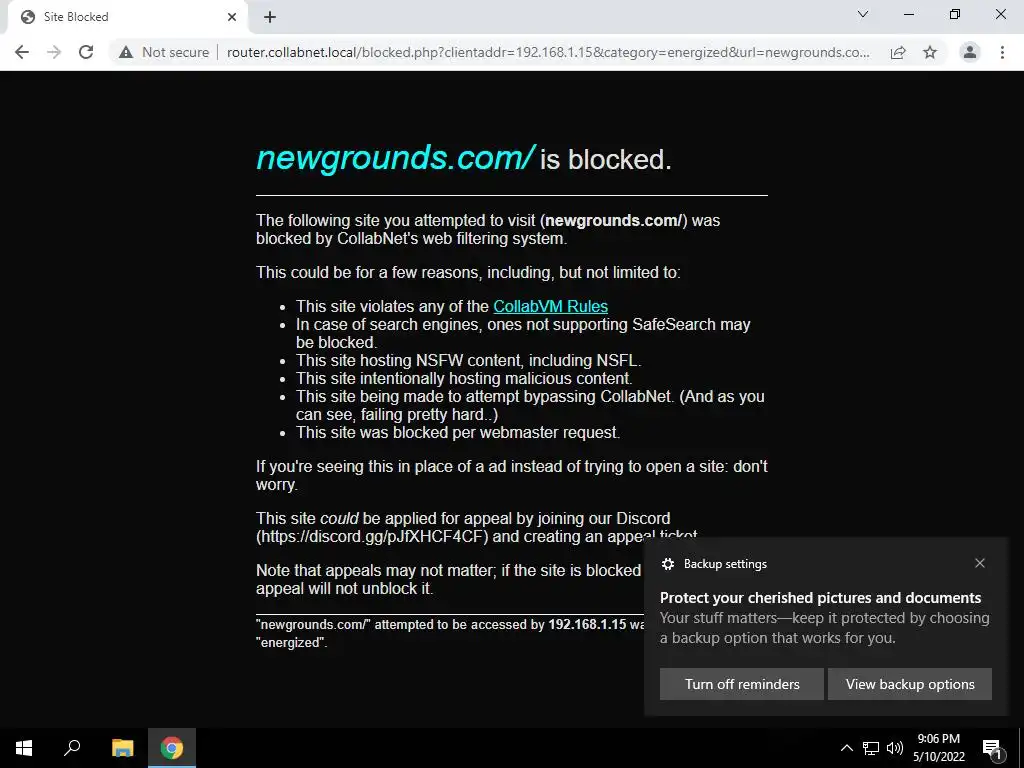The height and width of the screenshot is (768, 1024).
Task: Open Chrome's three-dot menu
Action: (x=1002, y=52)
